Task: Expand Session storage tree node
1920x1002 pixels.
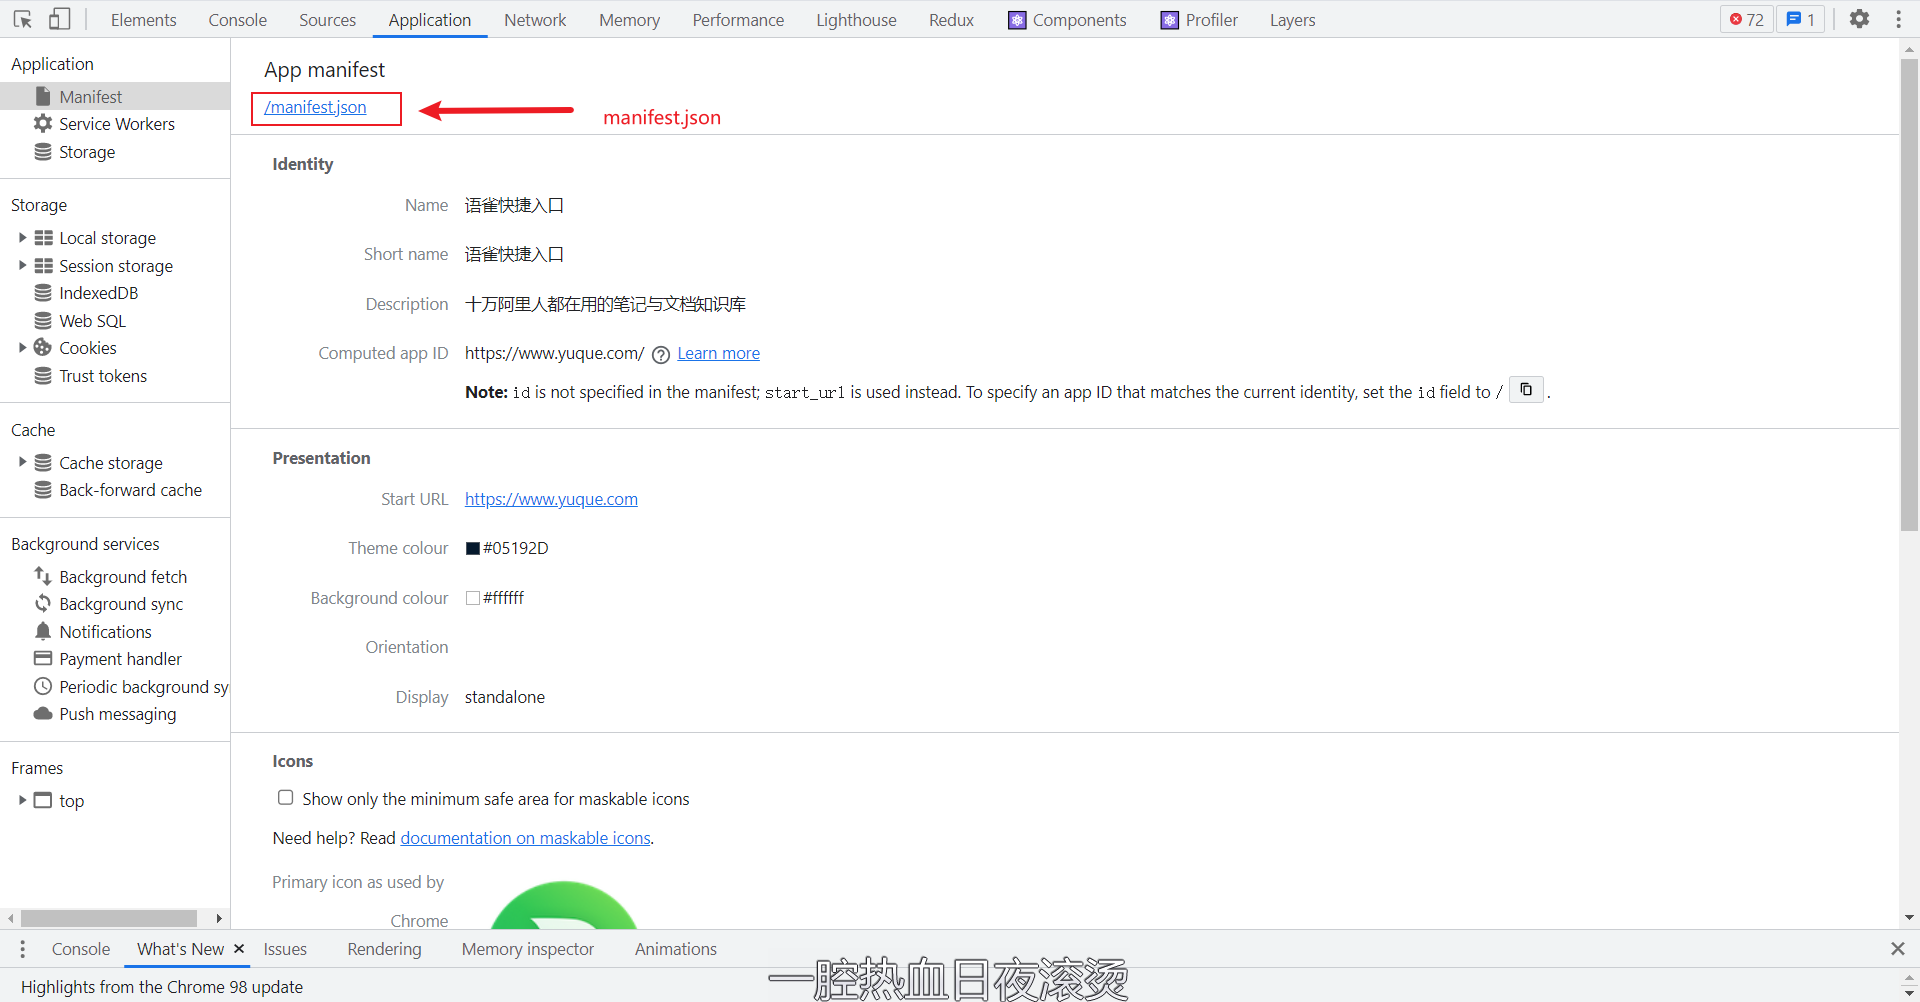Action: click(22, 265)
